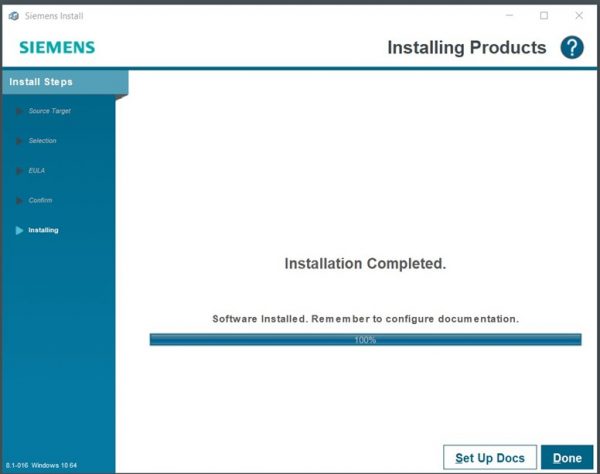The image size is (600, 474).
Task: Open the help question mark icon
Action: [572, 48]
